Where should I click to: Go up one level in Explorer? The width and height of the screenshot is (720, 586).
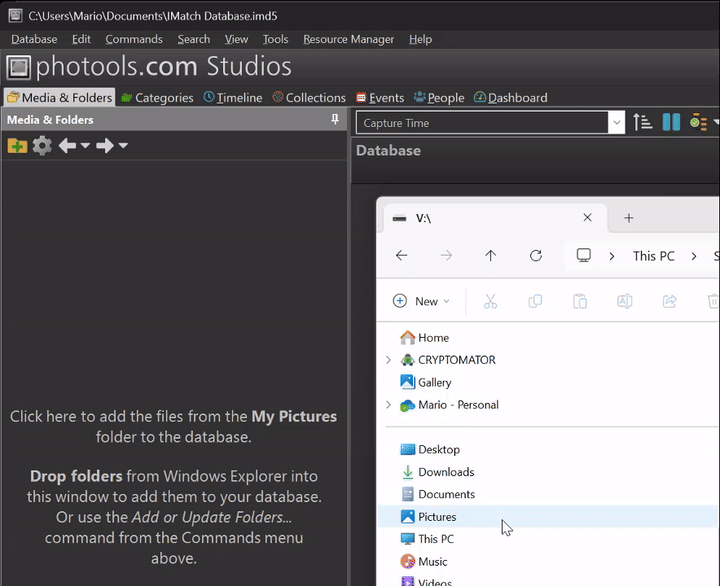point(490,255)
